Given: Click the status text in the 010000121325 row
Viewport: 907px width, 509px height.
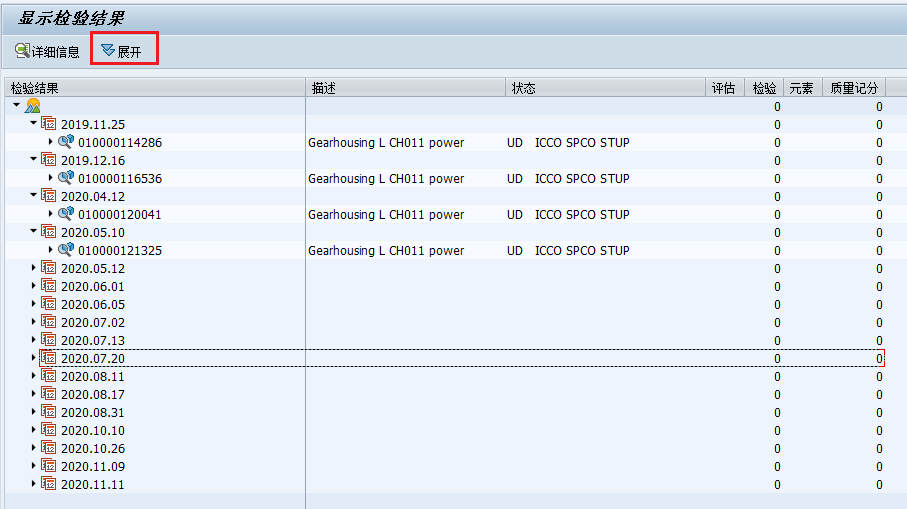Looking at the screenshot, I should [568, 250].
